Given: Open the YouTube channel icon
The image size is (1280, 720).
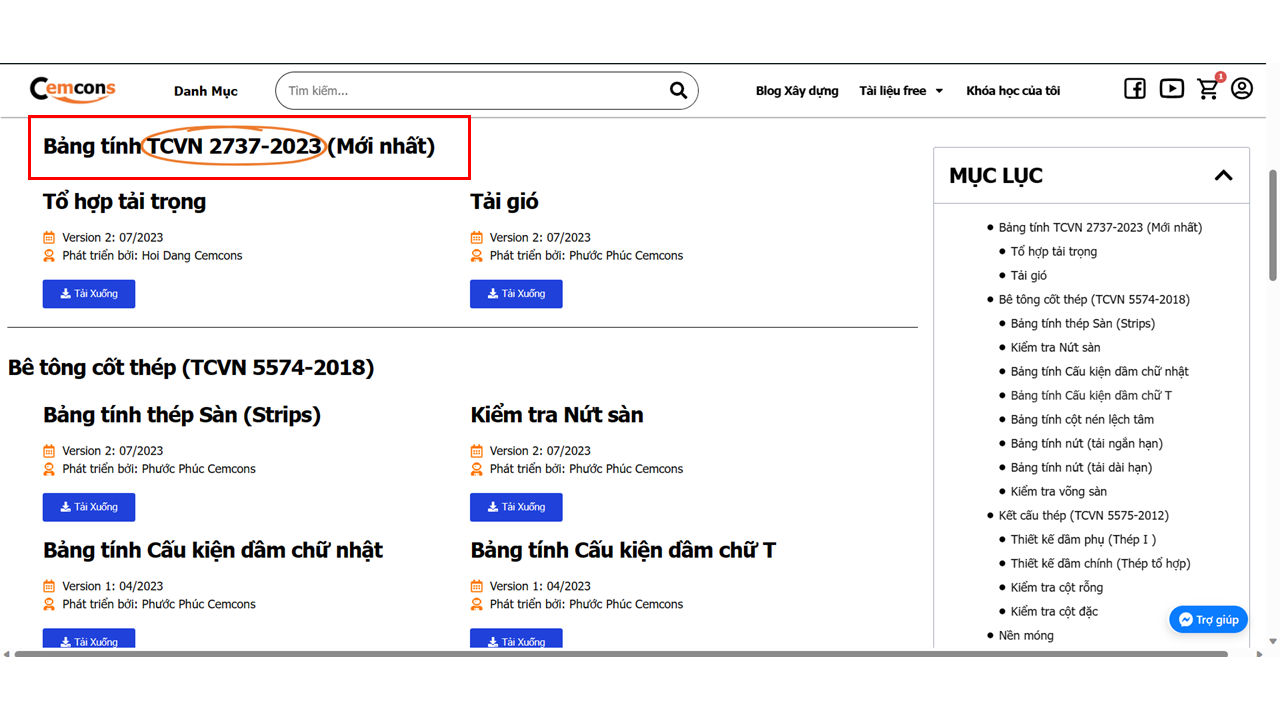Looking at the screenshot, I should [x=1171, y=89].
